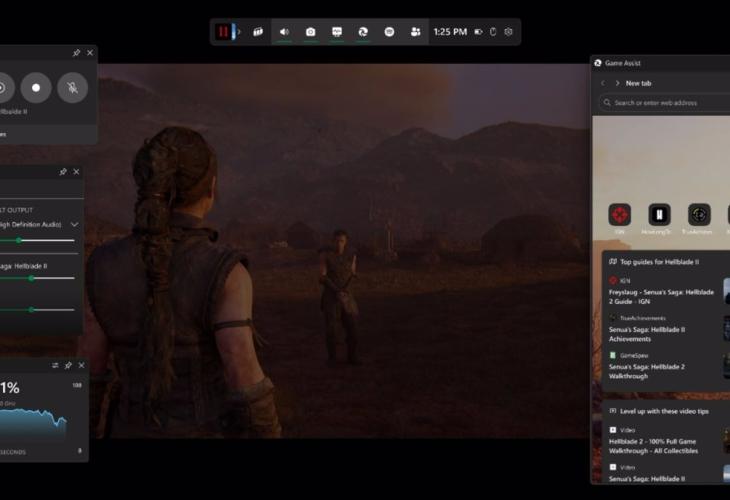Open the Freyslaug IGN guide link
730x500 pixels.
661,297
